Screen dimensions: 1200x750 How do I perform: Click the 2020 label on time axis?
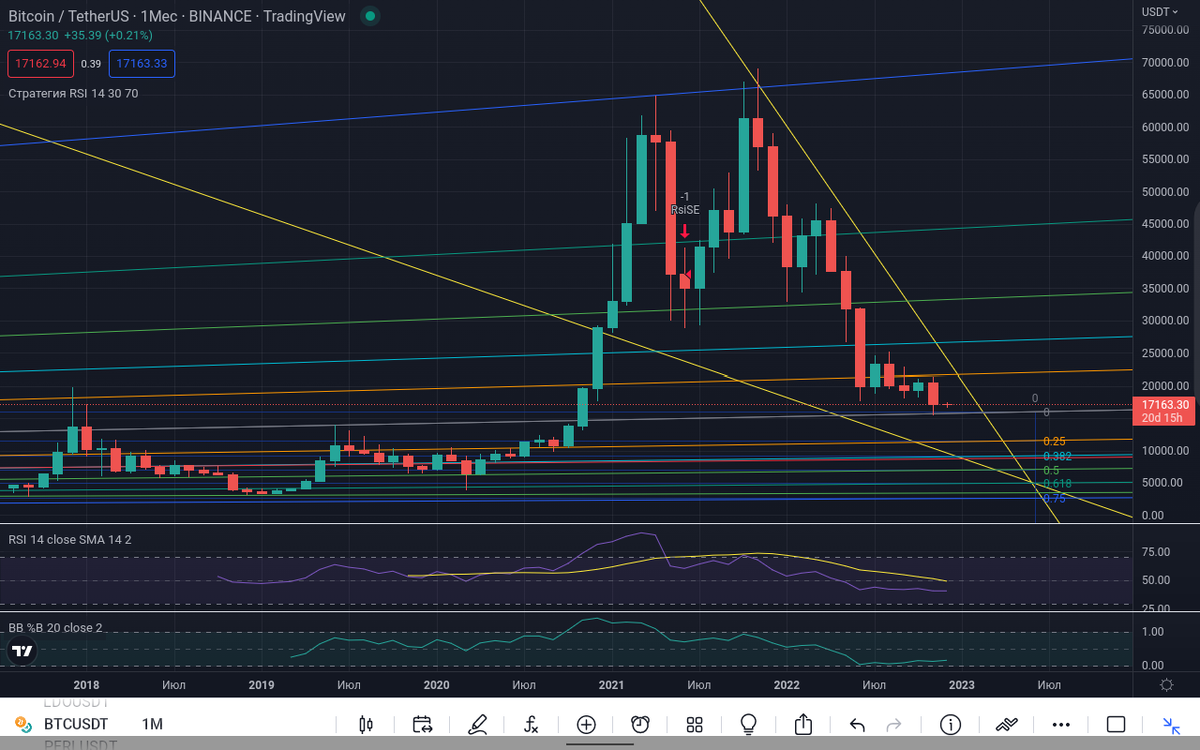click(x=436, y=685)
